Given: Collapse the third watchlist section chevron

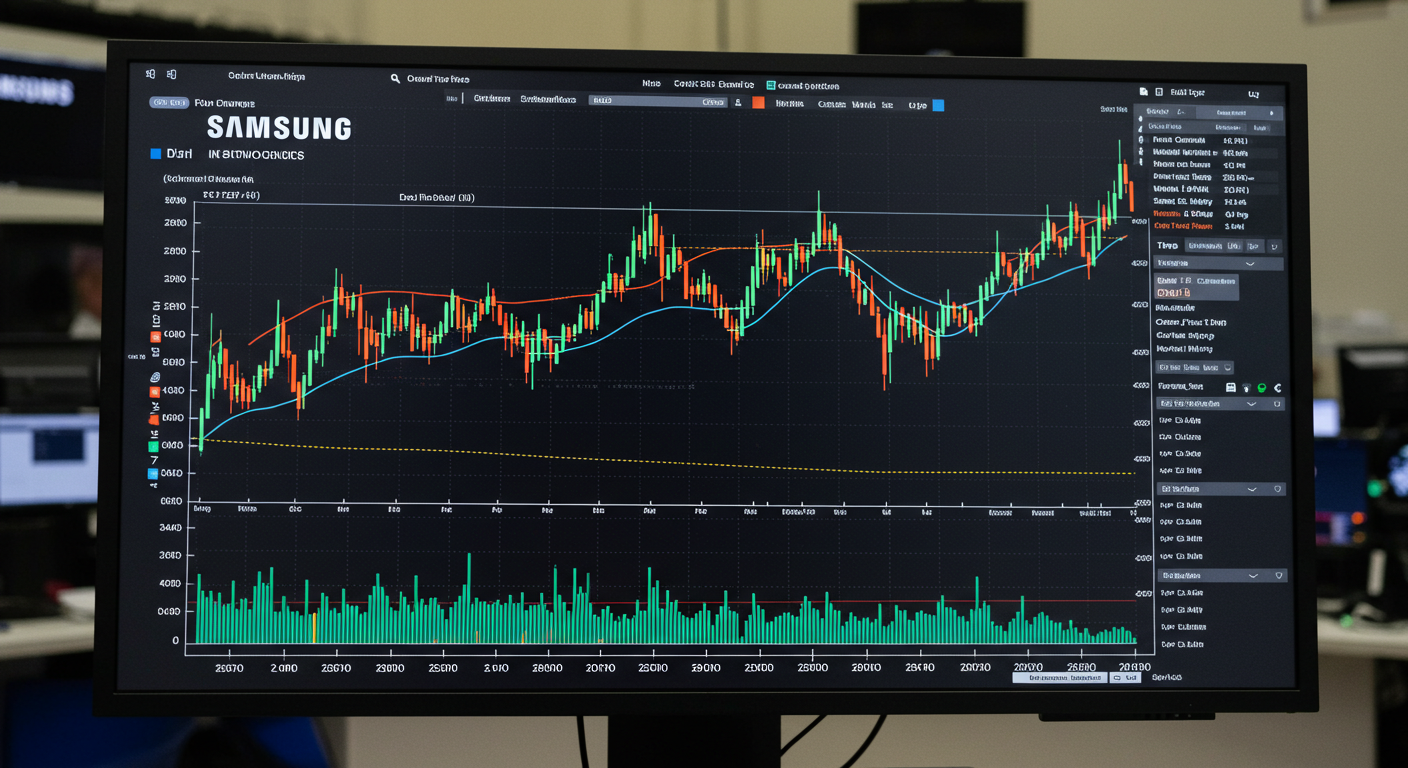Looking at the screenshot, I should (1253, 576).
